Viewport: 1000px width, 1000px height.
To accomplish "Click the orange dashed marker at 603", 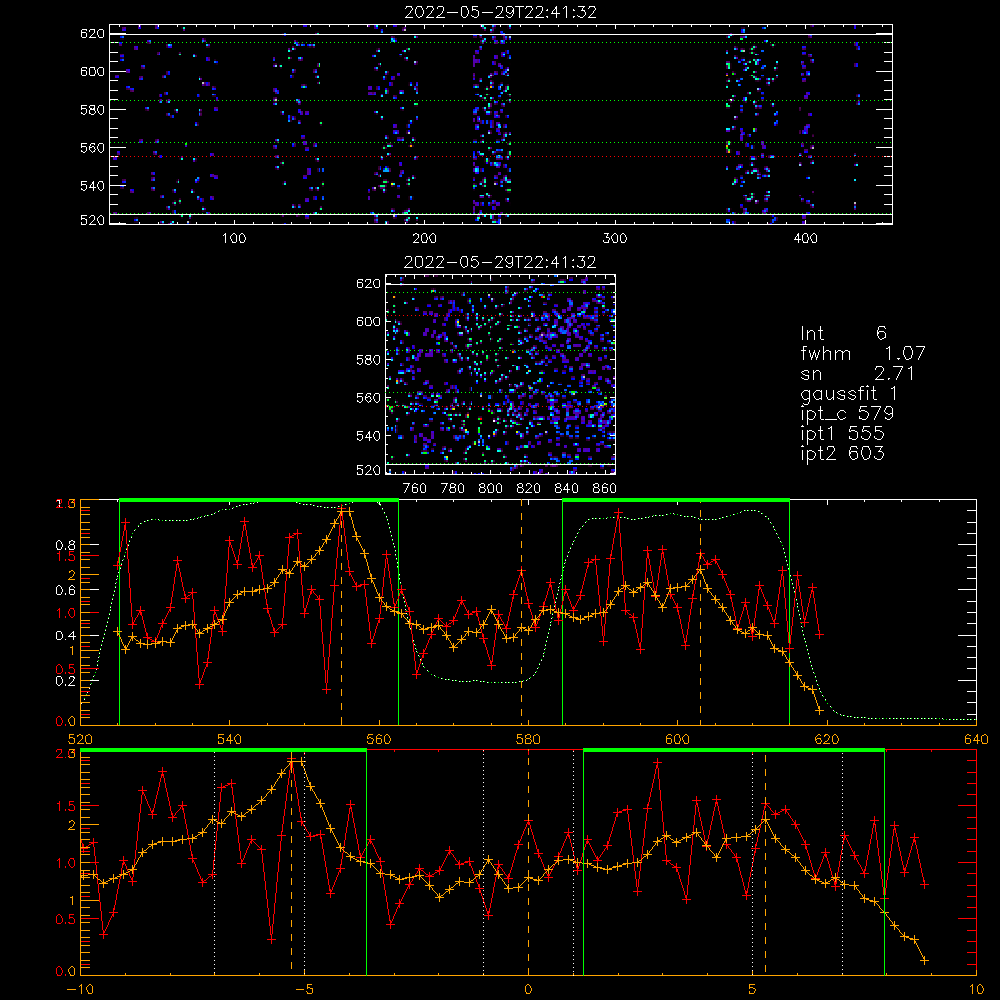I will [700, 612].
